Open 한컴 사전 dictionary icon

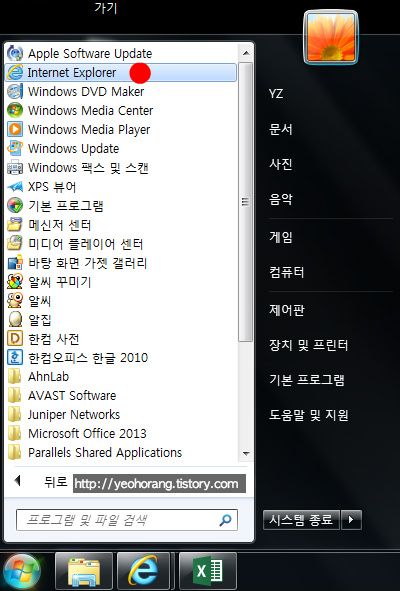(x=15, y=338)
